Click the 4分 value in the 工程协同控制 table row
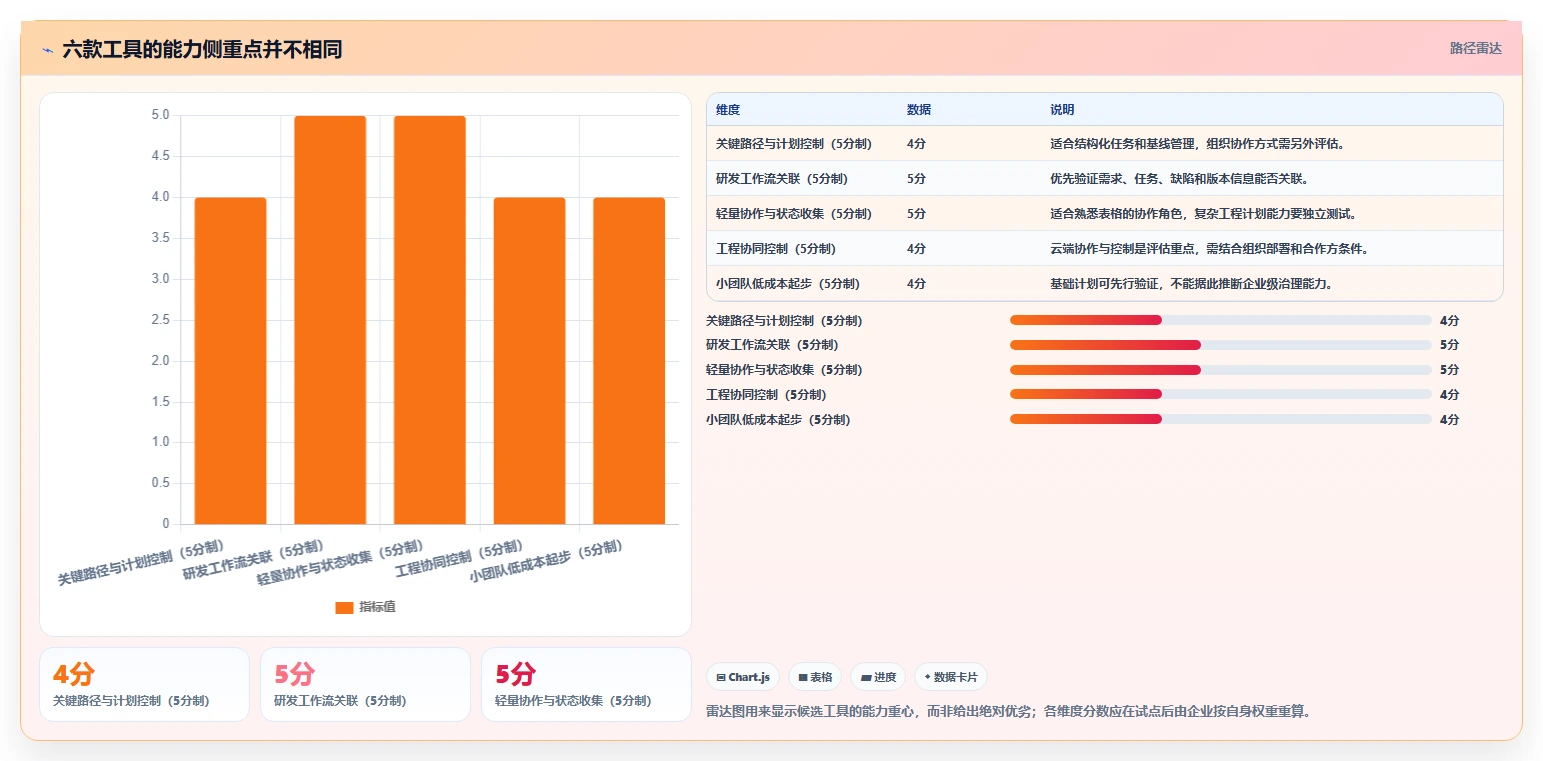This screenshot has width=1543, height=761. 916,249
